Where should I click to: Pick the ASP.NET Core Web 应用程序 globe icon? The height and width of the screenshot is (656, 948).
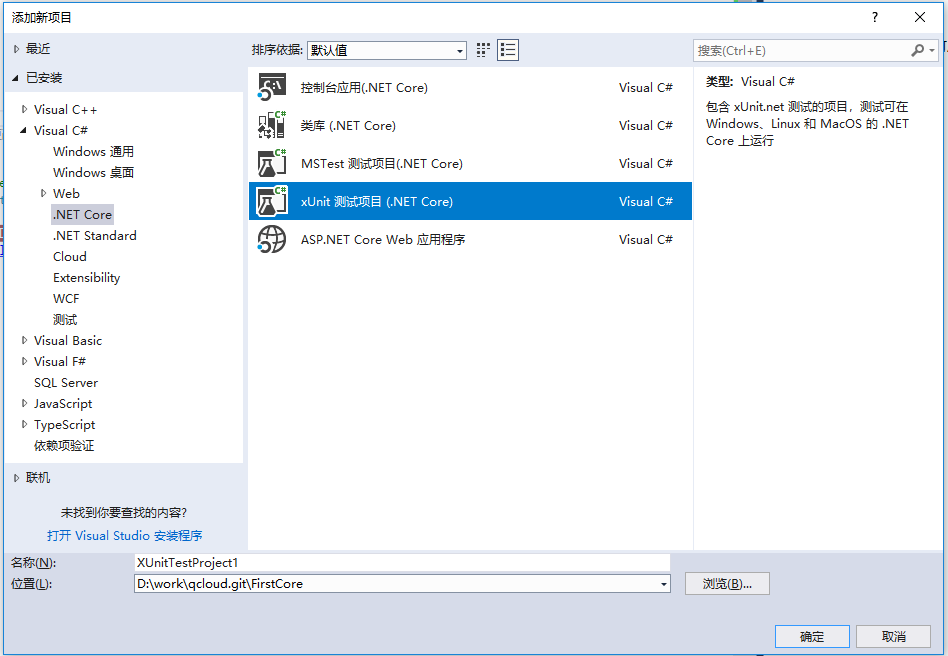pos(271,239)
